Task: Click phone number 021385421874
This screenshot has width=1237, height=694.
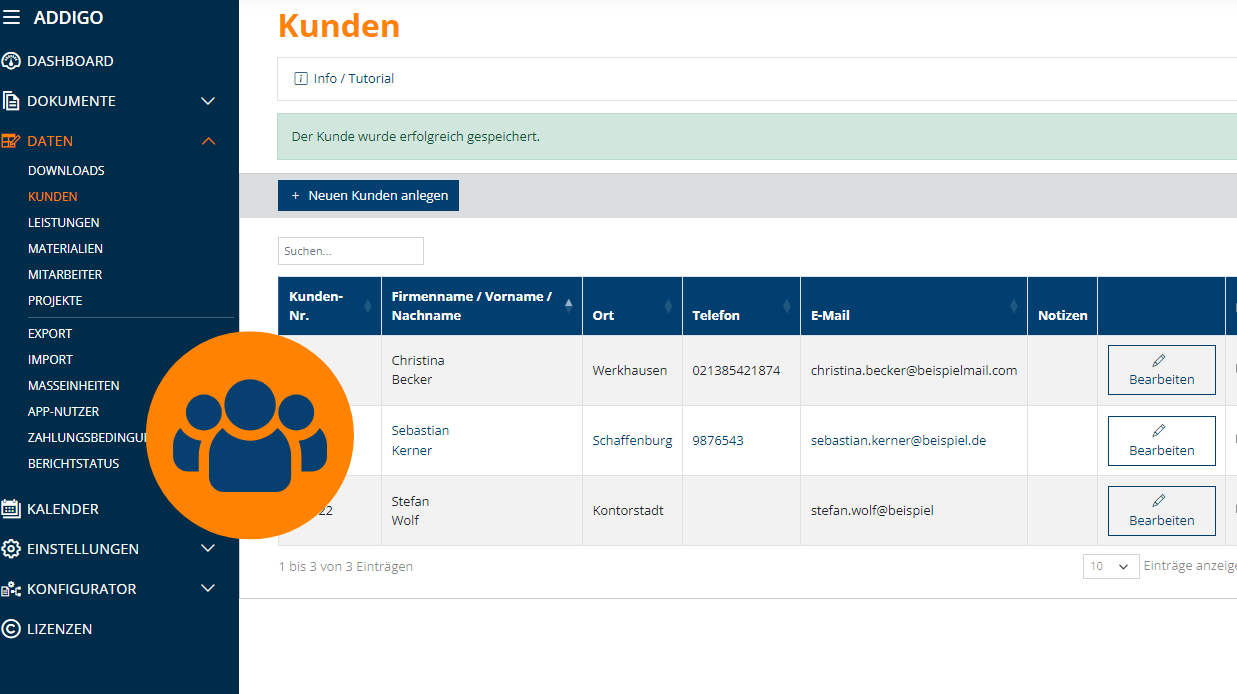Action: 736,370
